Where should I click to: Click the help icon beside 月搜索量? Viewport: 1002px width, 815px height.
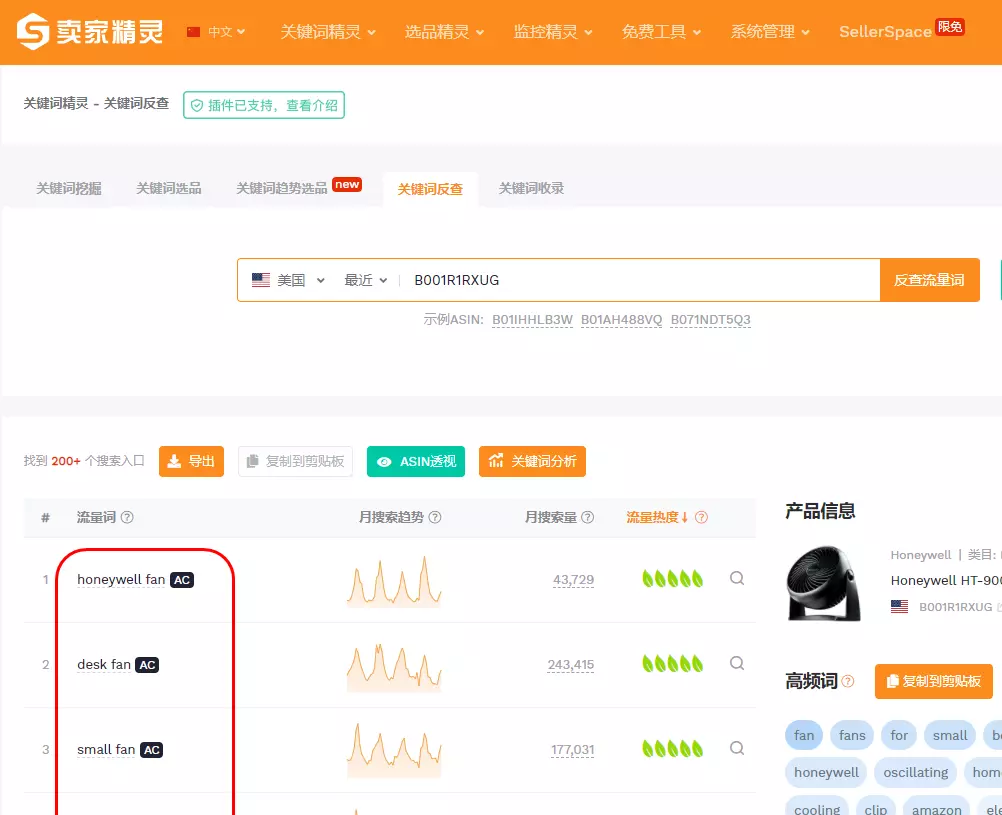588,517
